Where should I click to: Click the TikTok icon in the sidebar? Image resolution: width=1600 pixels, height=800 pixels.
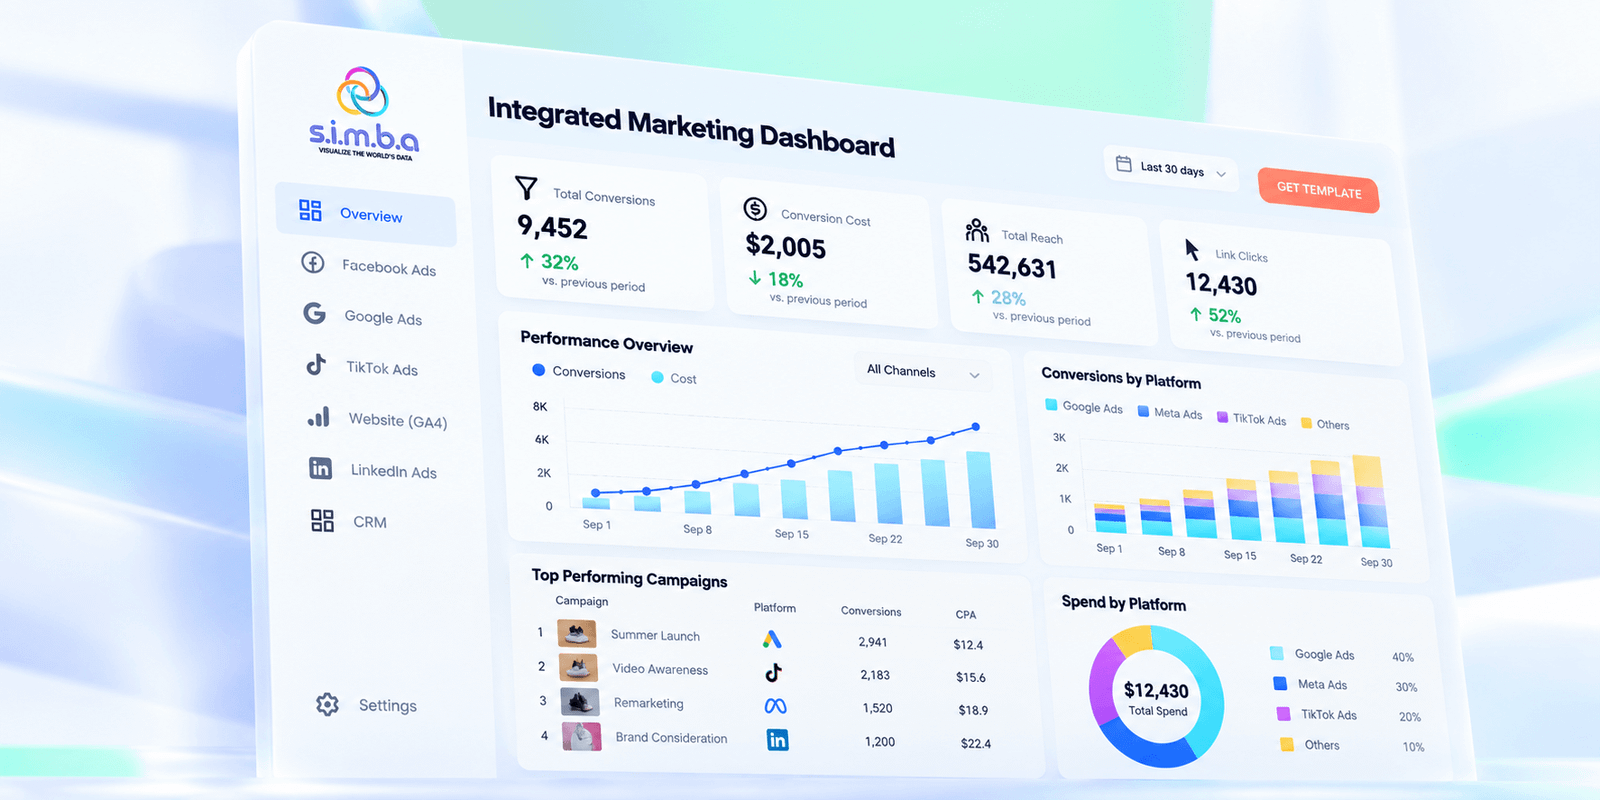[x=316, y=364]
